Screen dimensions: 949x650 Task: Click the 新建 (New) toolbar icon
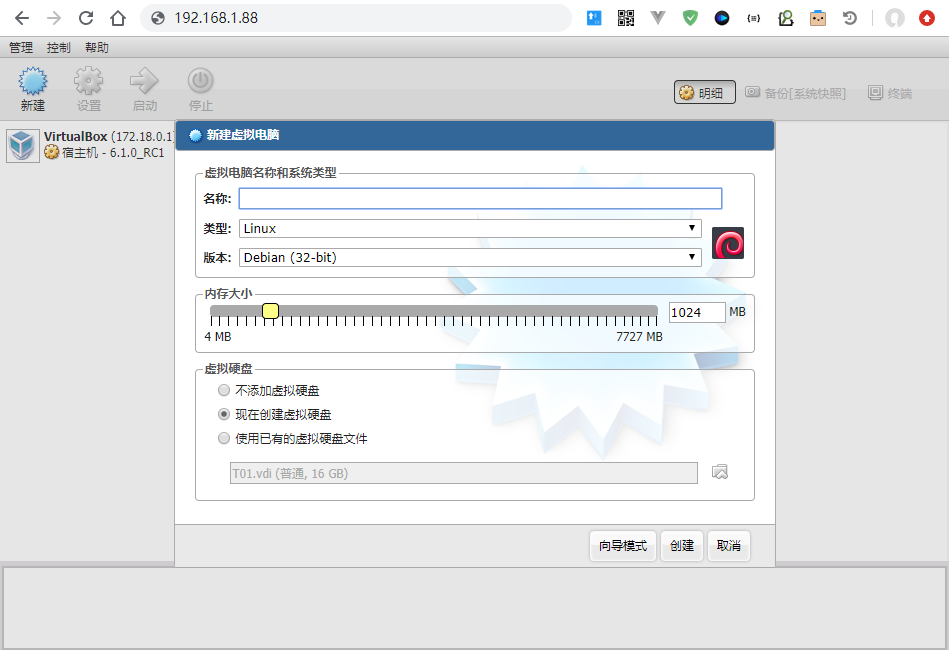click(33, 82)
